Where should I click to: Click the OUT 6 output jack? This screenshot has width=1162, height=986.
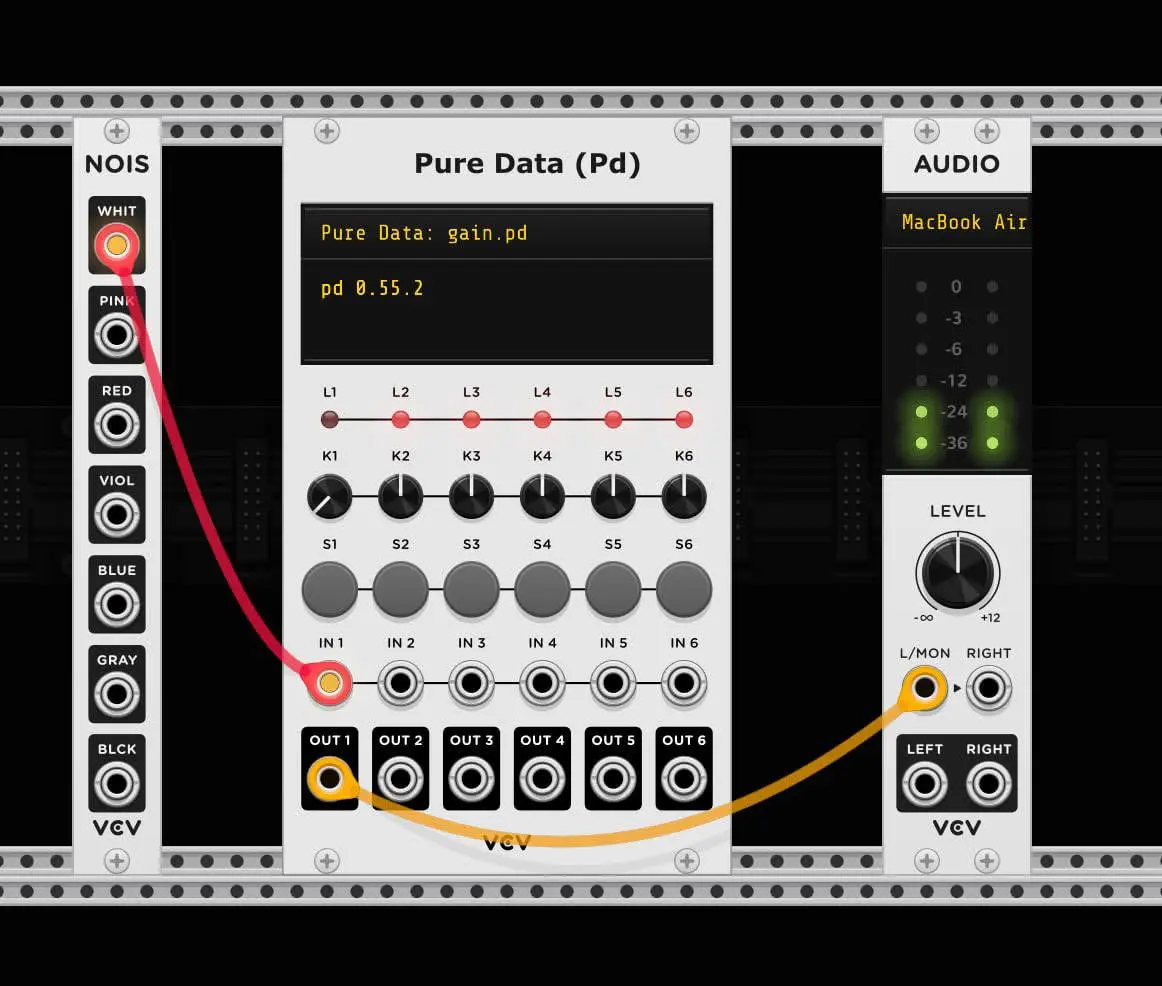(x=683, y=779)
